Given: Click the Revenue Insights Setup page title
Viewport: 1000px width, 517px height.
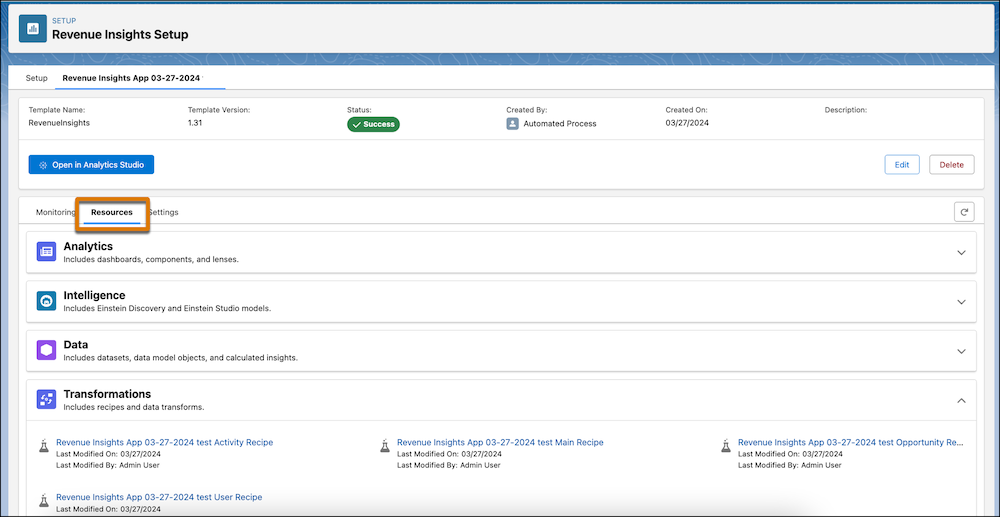Looking at the screenshot, I should point(120,34).
